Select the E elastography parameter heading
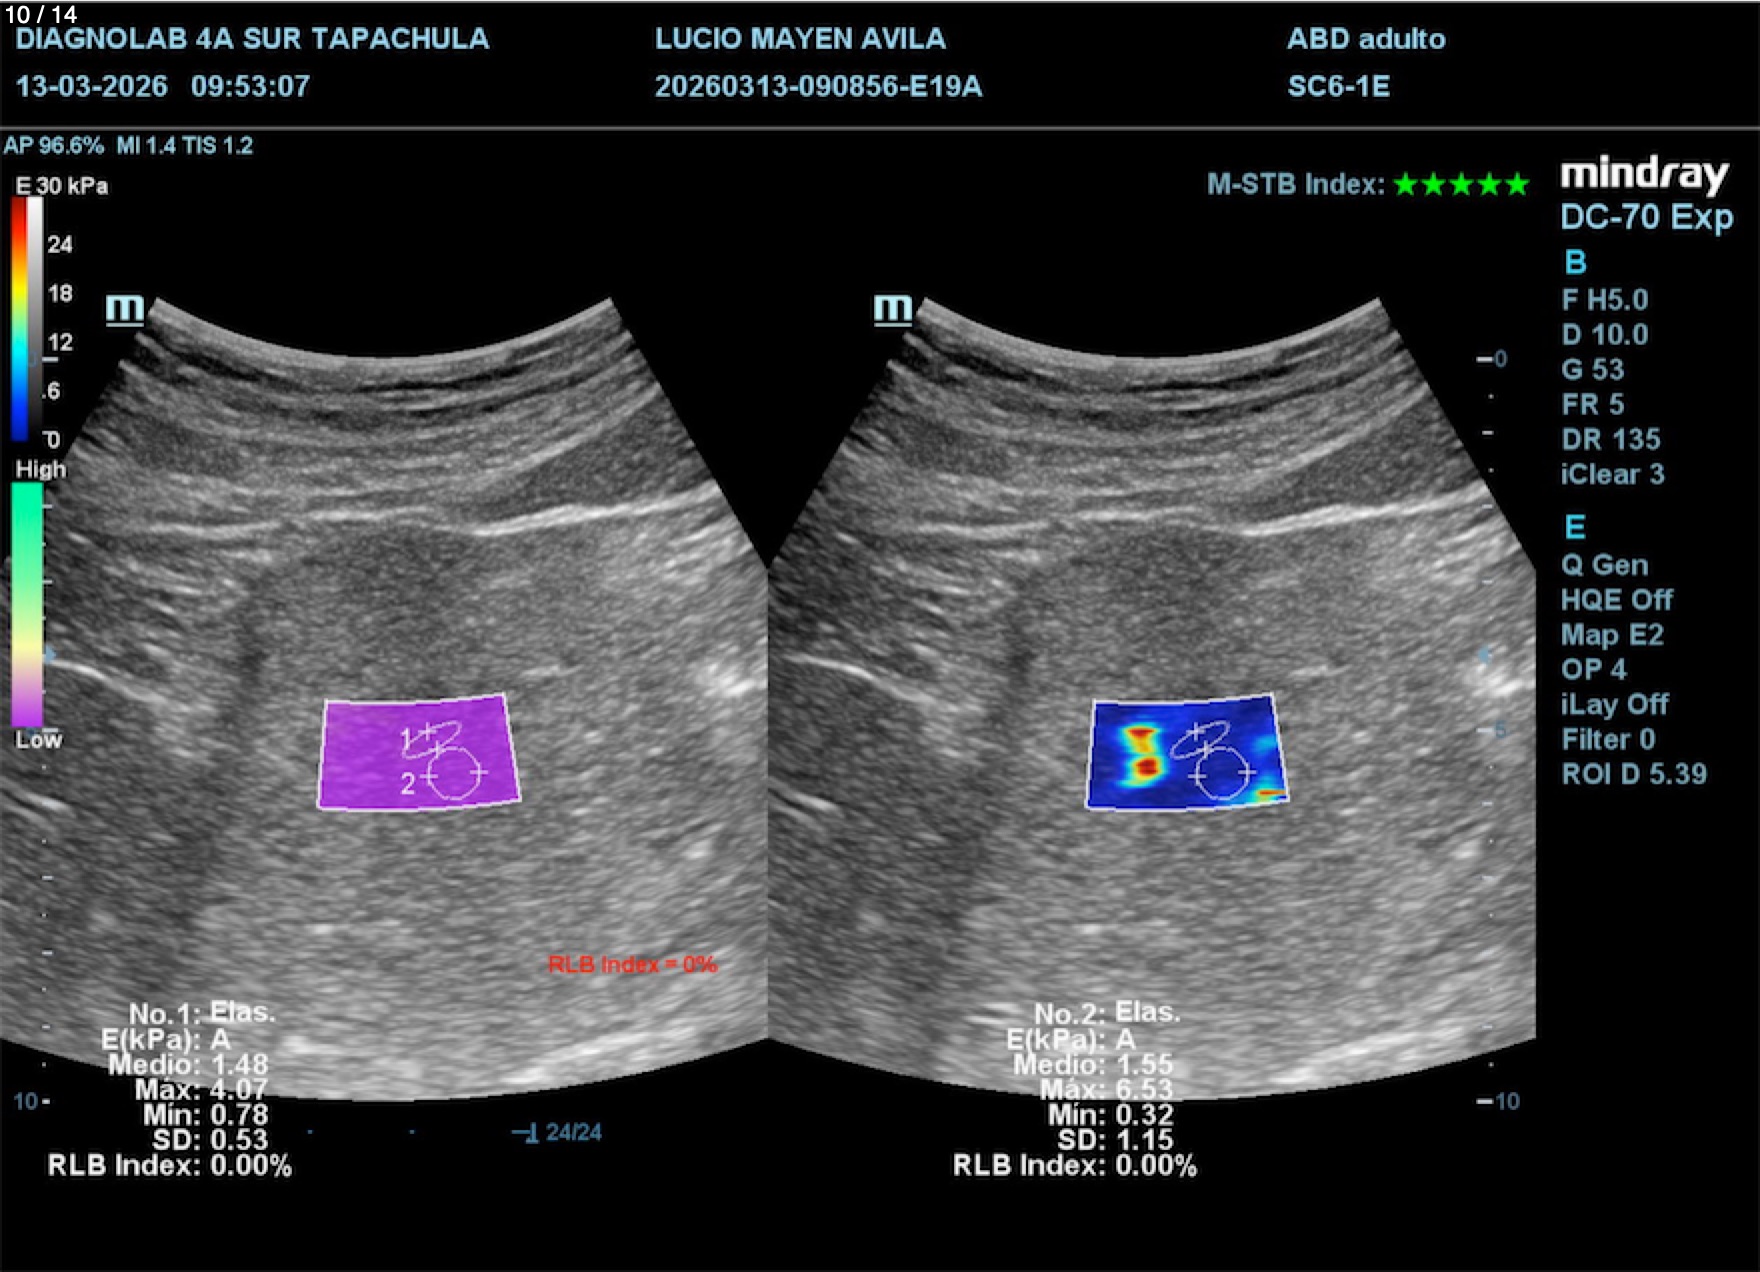 pyautogui.click(x=1575, y=527)
